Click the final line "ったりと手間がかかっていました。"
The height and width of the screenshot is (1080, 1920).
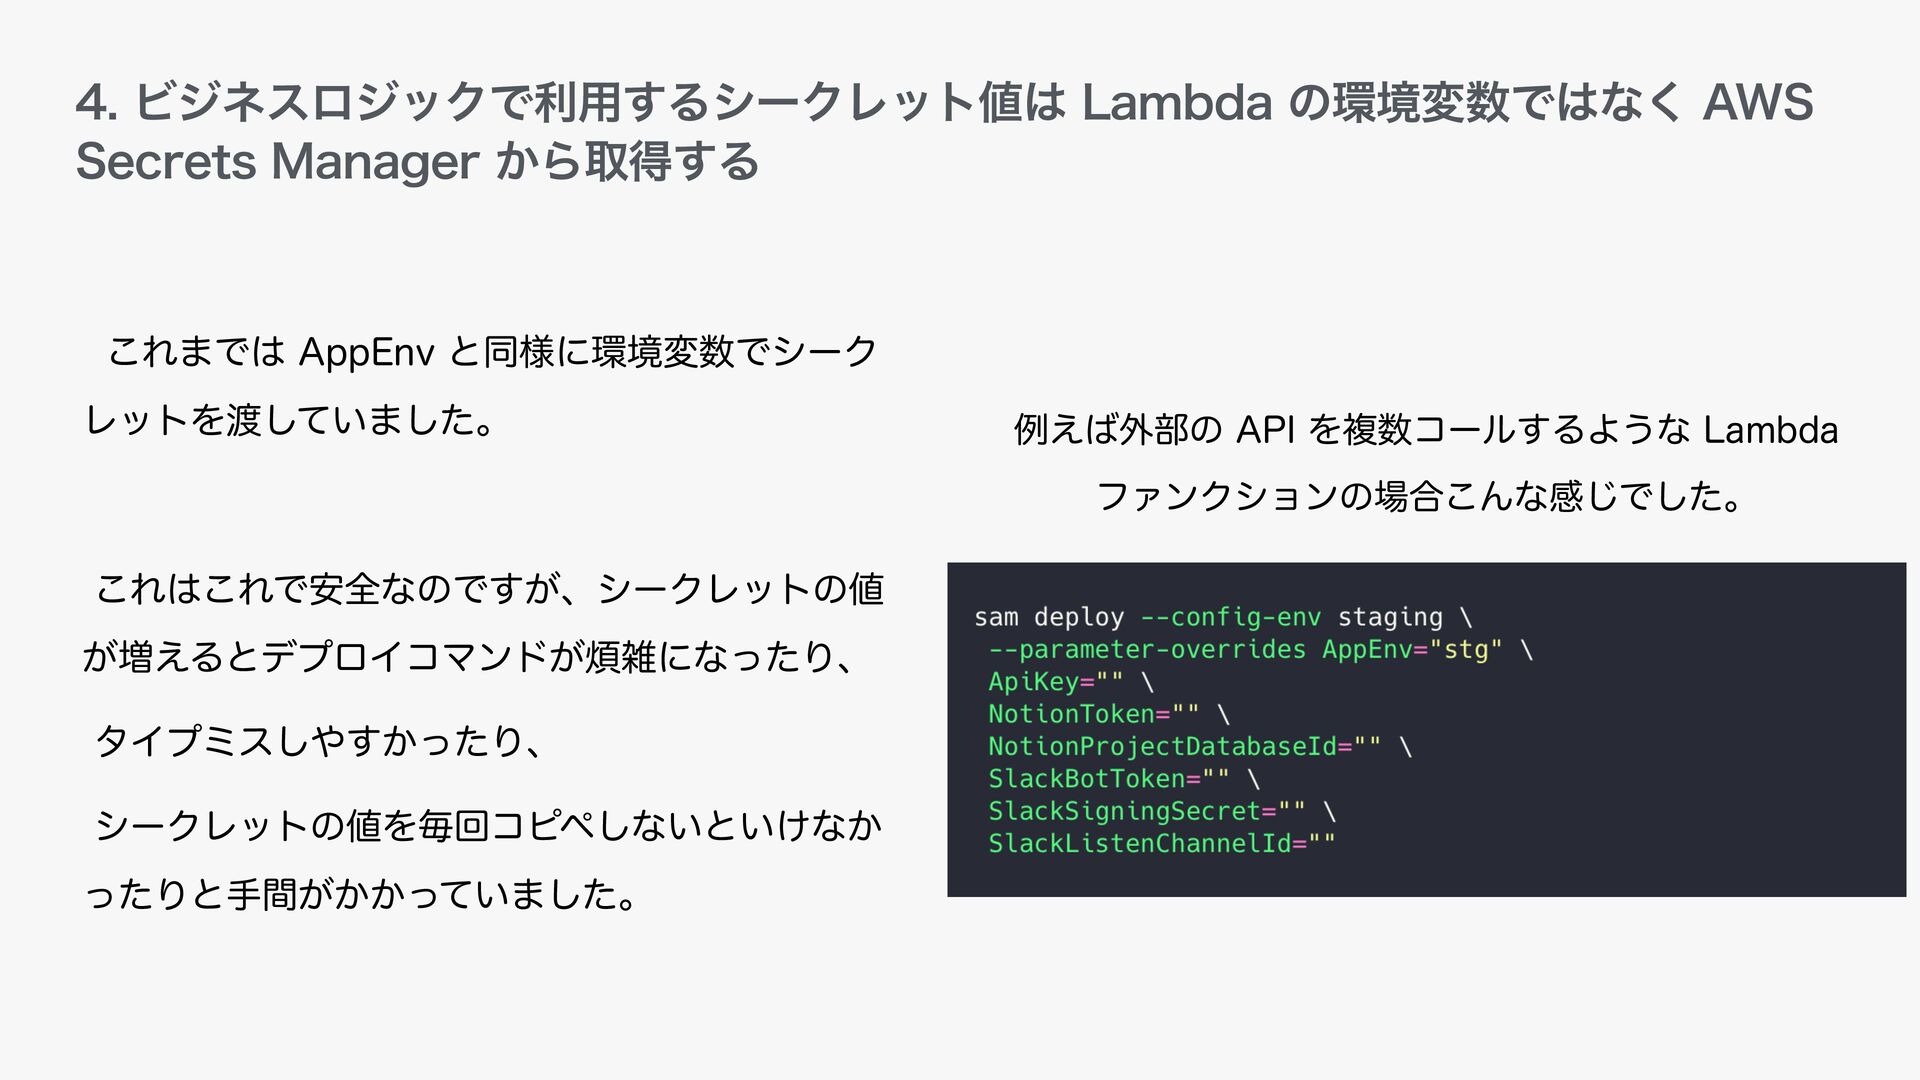(362, 894)
